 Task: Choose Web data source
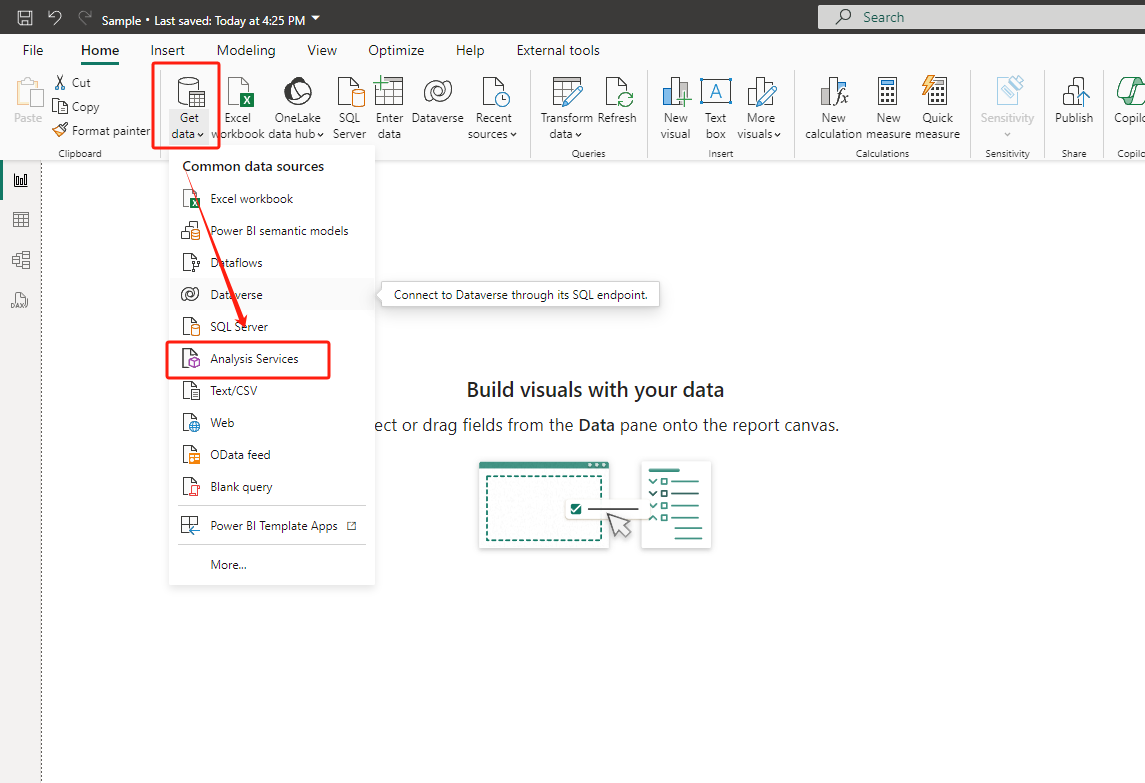click(x=272, y=423)
